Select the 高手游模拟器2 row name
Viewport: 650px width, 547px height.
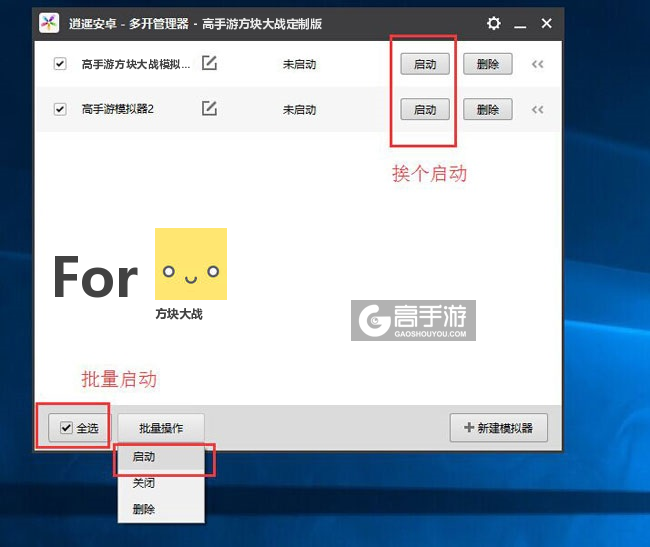118,109
